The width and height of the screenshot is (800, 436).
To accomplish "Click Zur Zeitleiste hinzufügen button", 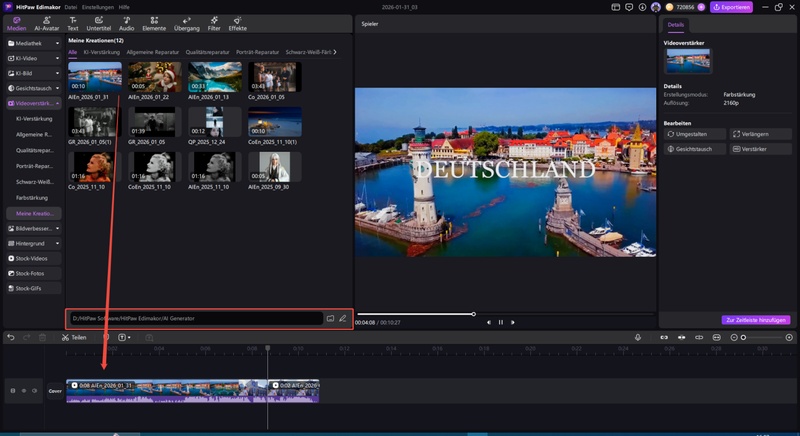I will (x=756, y=320).
